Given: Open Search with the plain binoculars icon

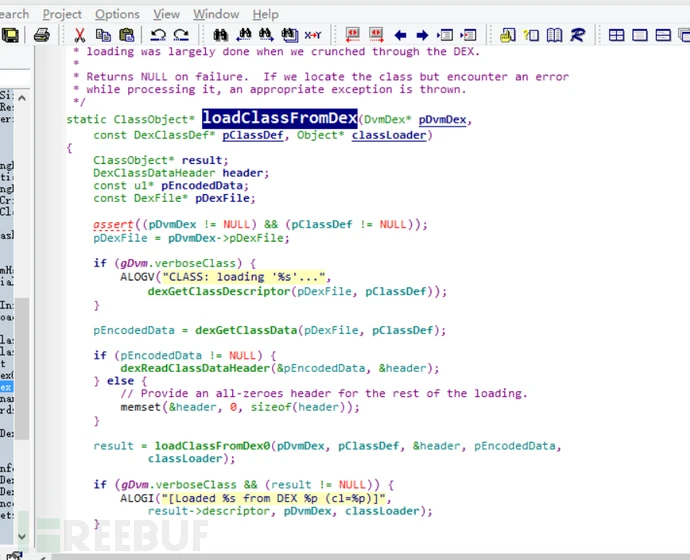Looking at the screenshot, I should coord(220,35).
